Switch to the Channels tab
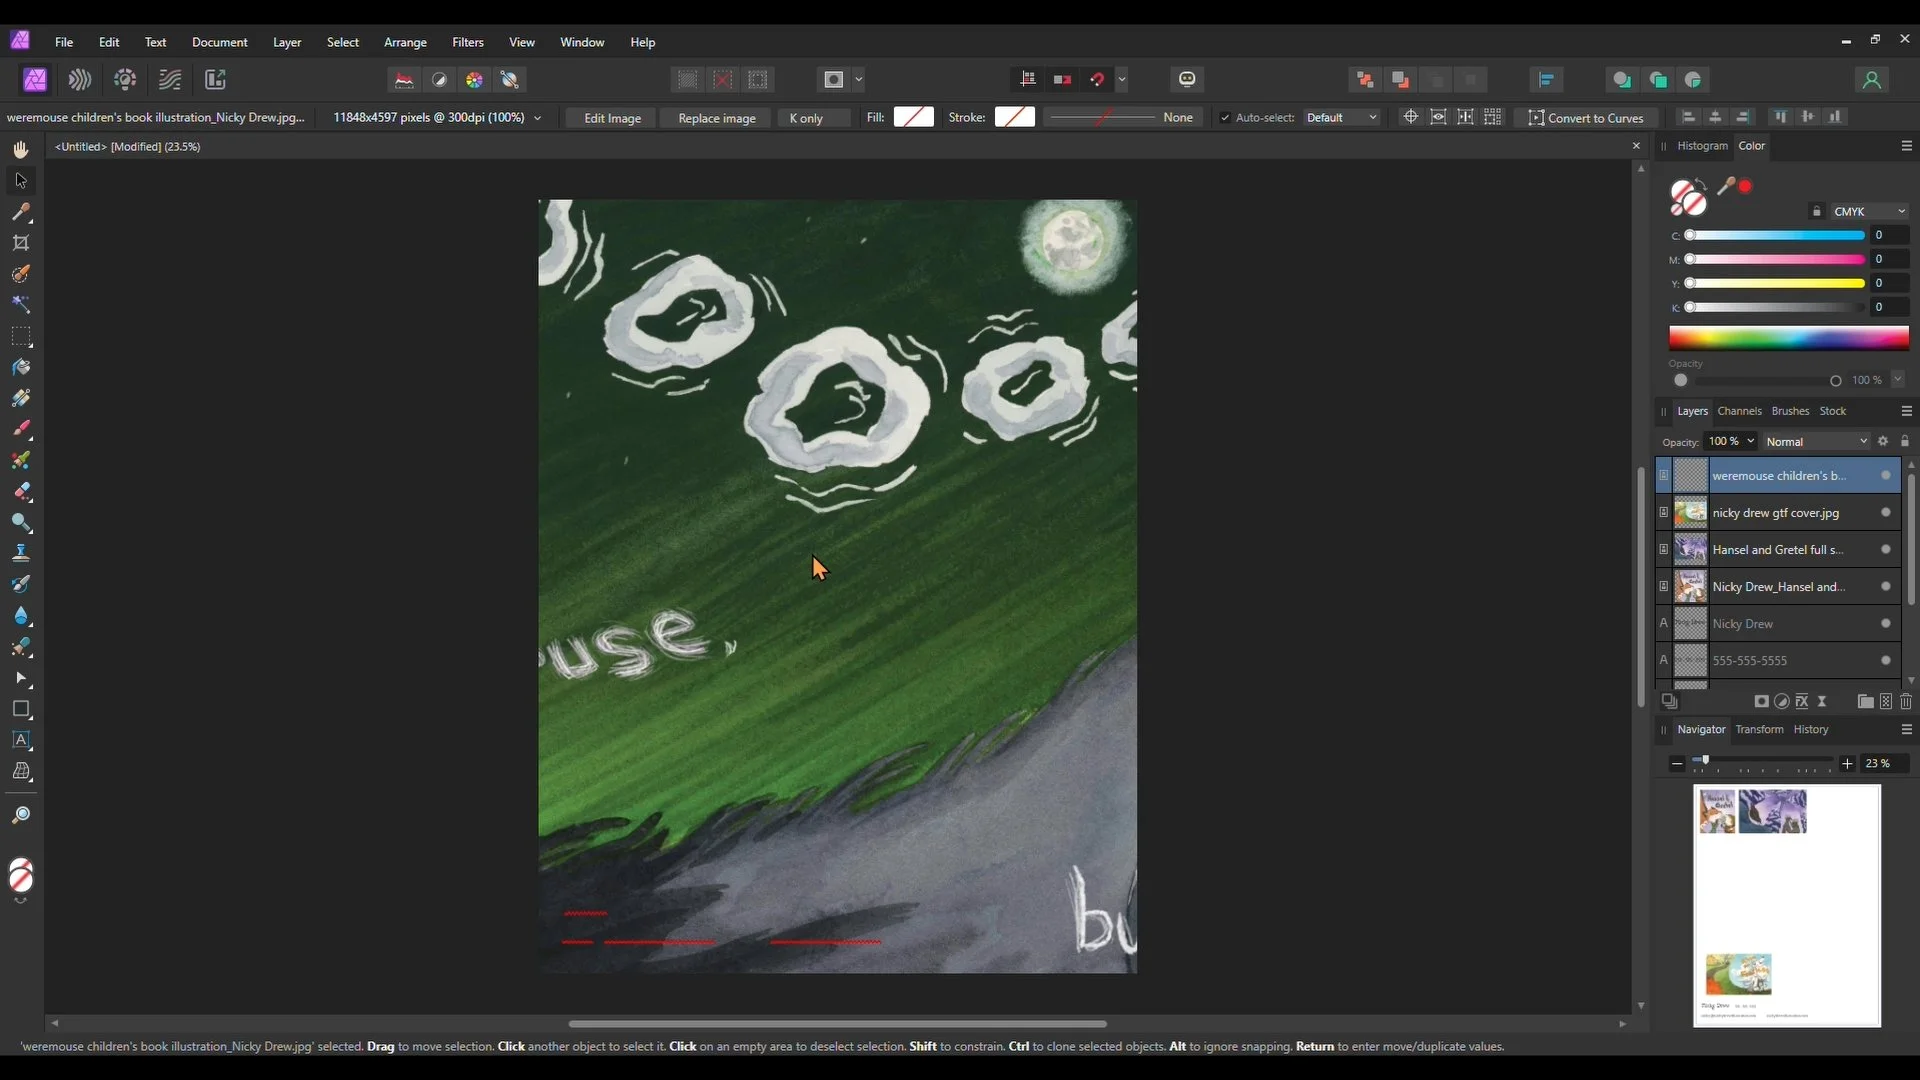Viewport: 1920px width, 1080px height. click(1739, 411)
